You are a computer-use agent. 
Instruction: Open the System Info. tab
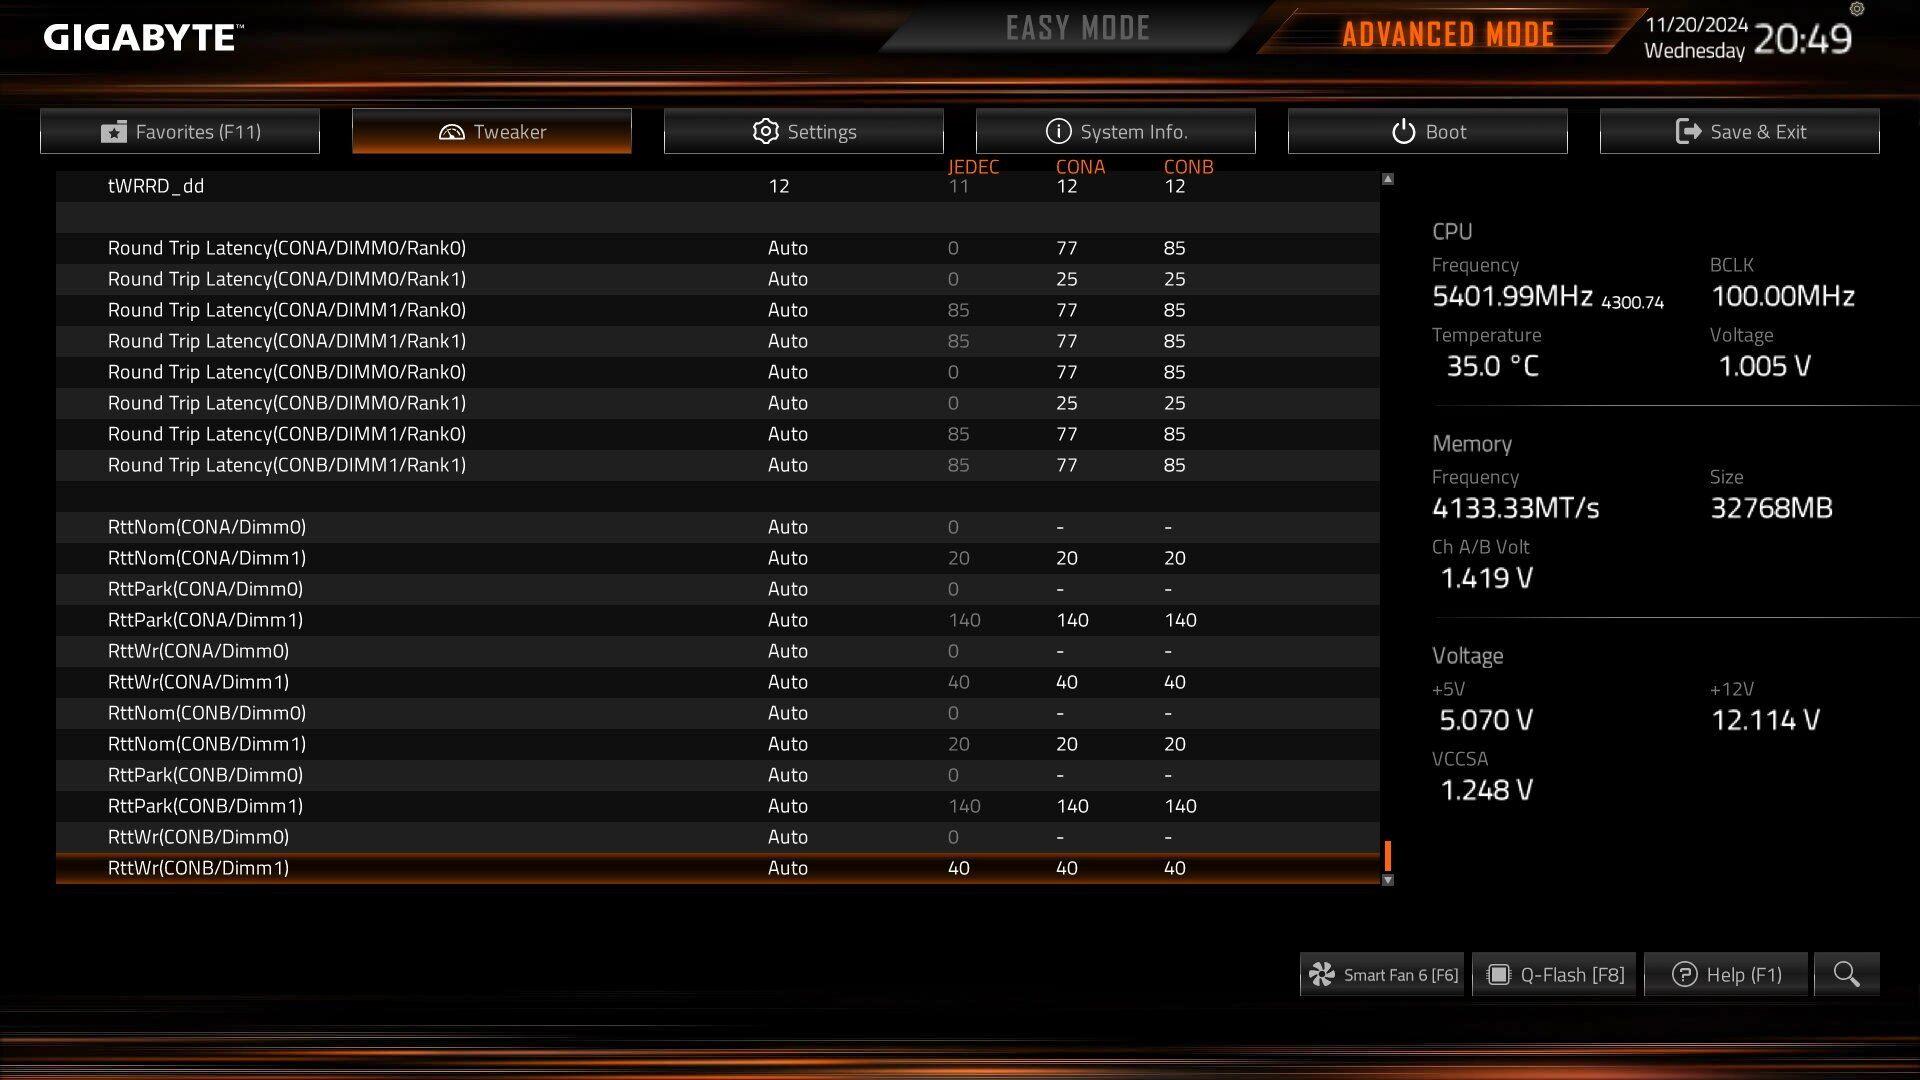click(1116, 131)
